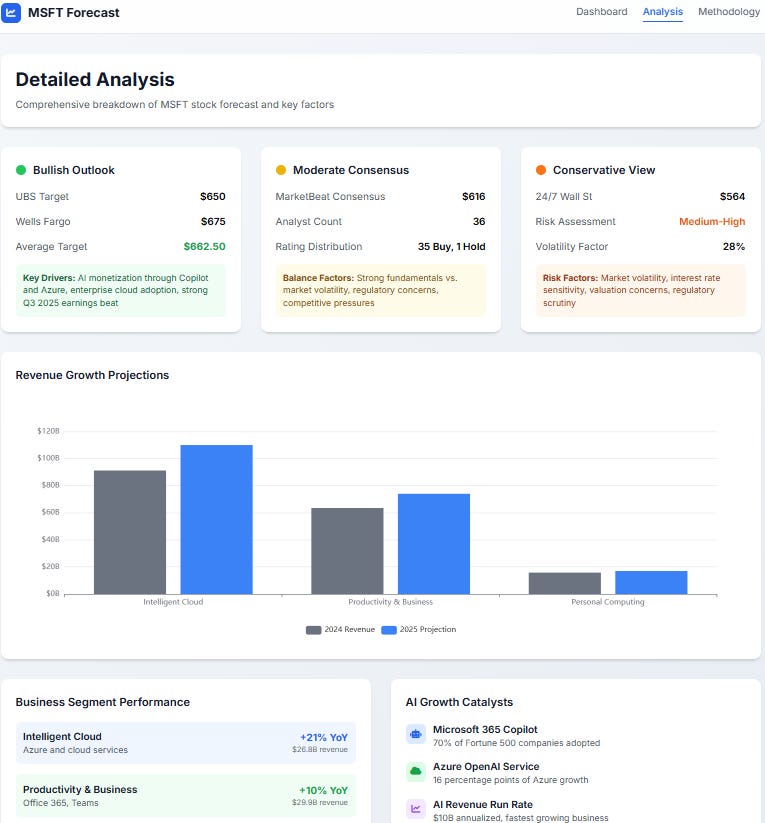The image size is (765, 823).
Task: Click the Key Drivers green info box
Action: tap(121, 290)
